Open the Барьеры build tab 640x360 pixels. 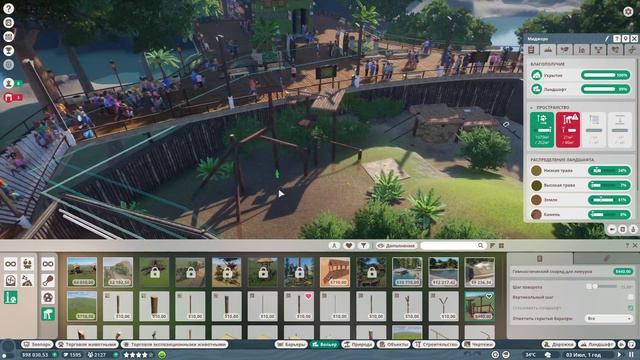point(291,344)
